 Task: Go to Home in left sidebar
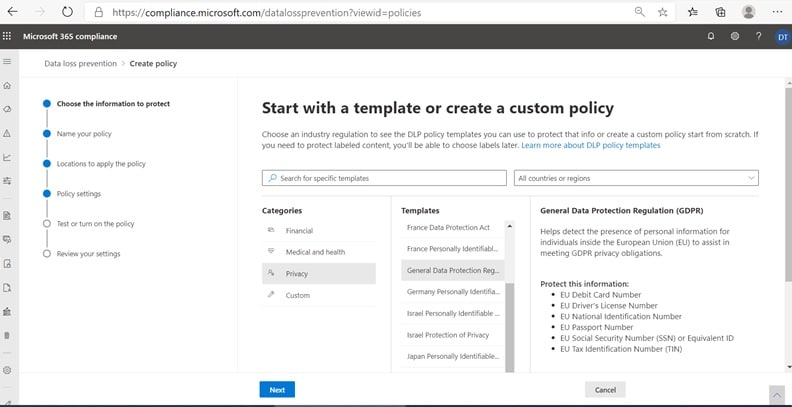(x=7, y=85)
